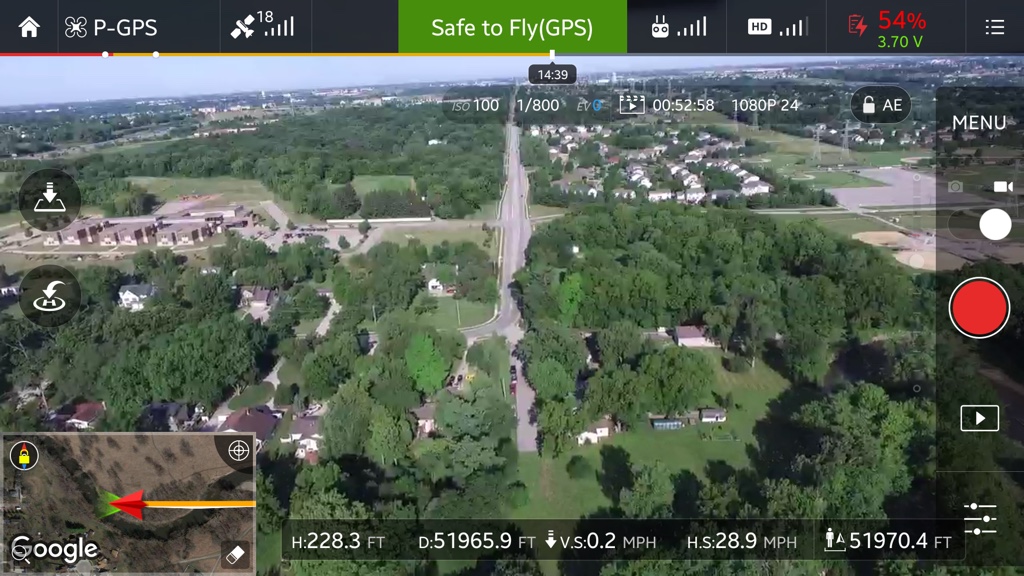This screenshot has height=576, width=1024.
Task: Tap the shutter speed 1/800
Action: [537, 105]
